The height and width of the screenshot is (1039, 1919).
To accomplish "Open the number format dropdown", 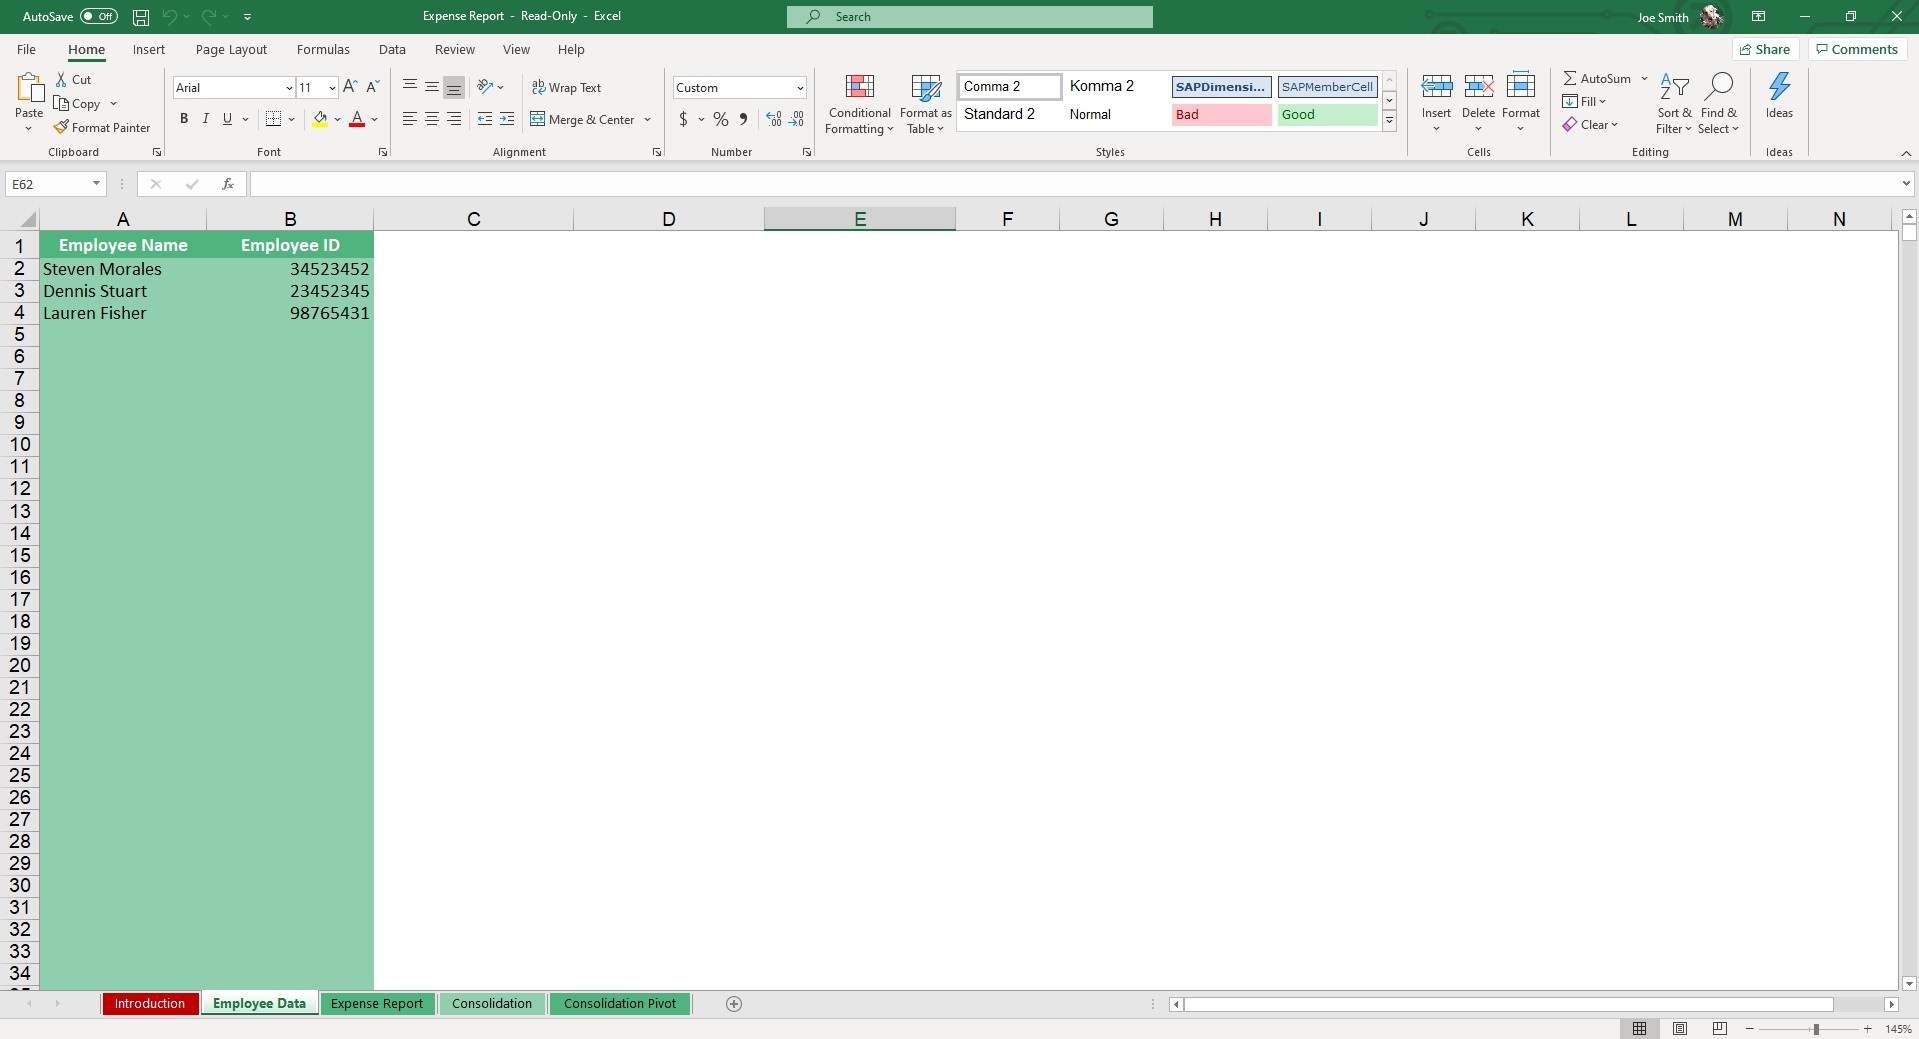I will coord(800,88).
